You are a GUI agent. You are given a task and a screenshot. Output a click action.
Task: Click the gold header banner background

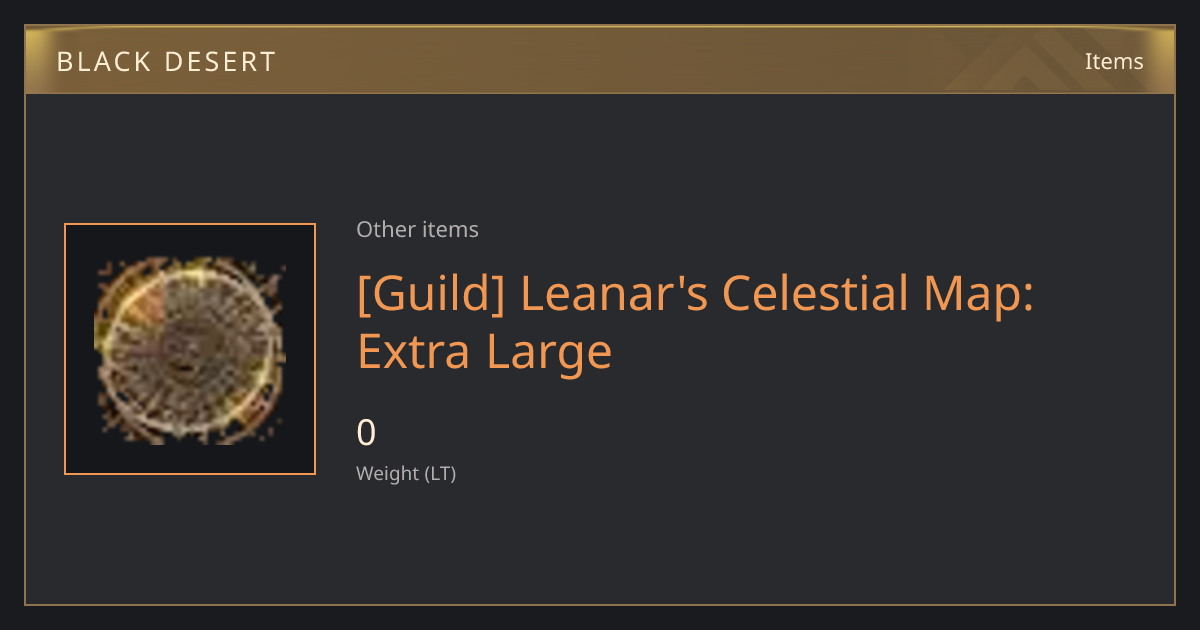coord(600,60)
